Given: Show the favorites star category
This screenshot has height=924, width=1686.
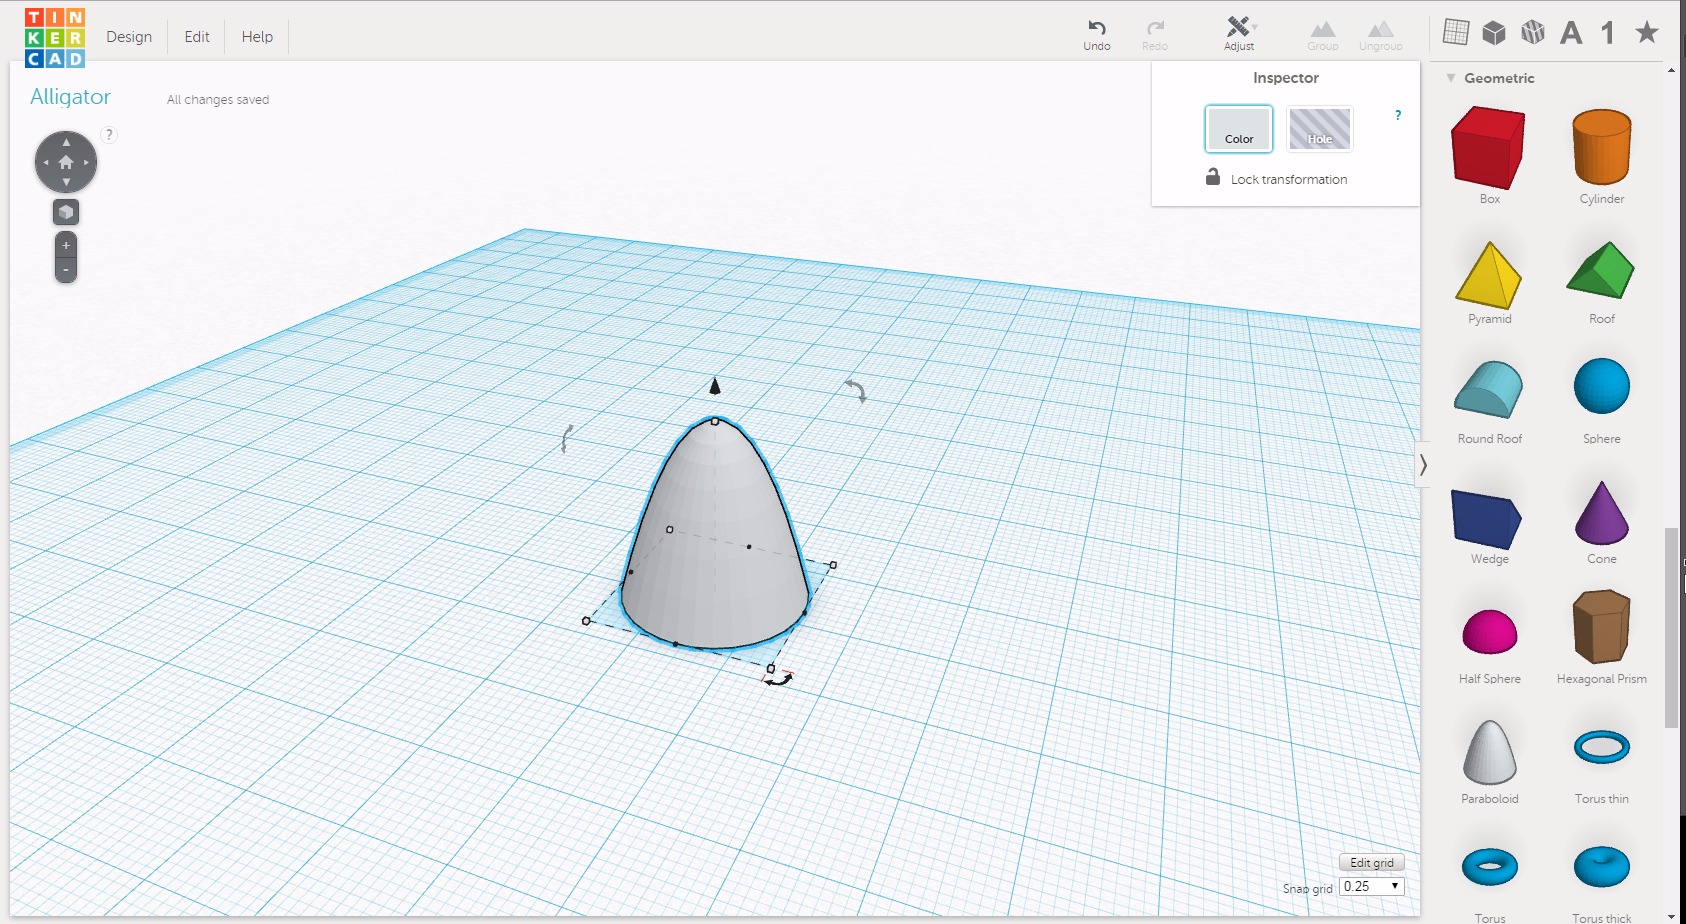Looking at the screenshot, I should 1647,32.
